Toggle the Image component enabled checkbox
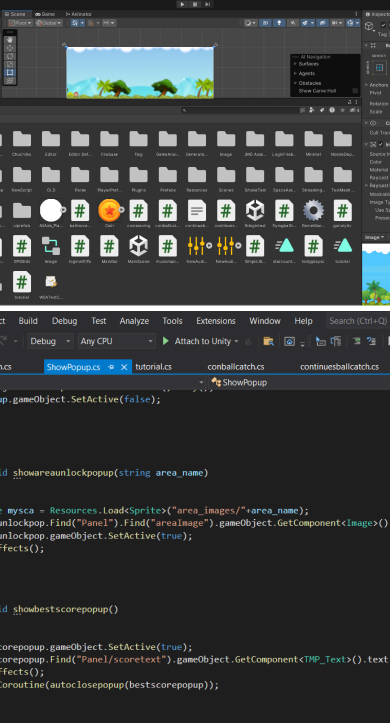 [x=381, y=144]
